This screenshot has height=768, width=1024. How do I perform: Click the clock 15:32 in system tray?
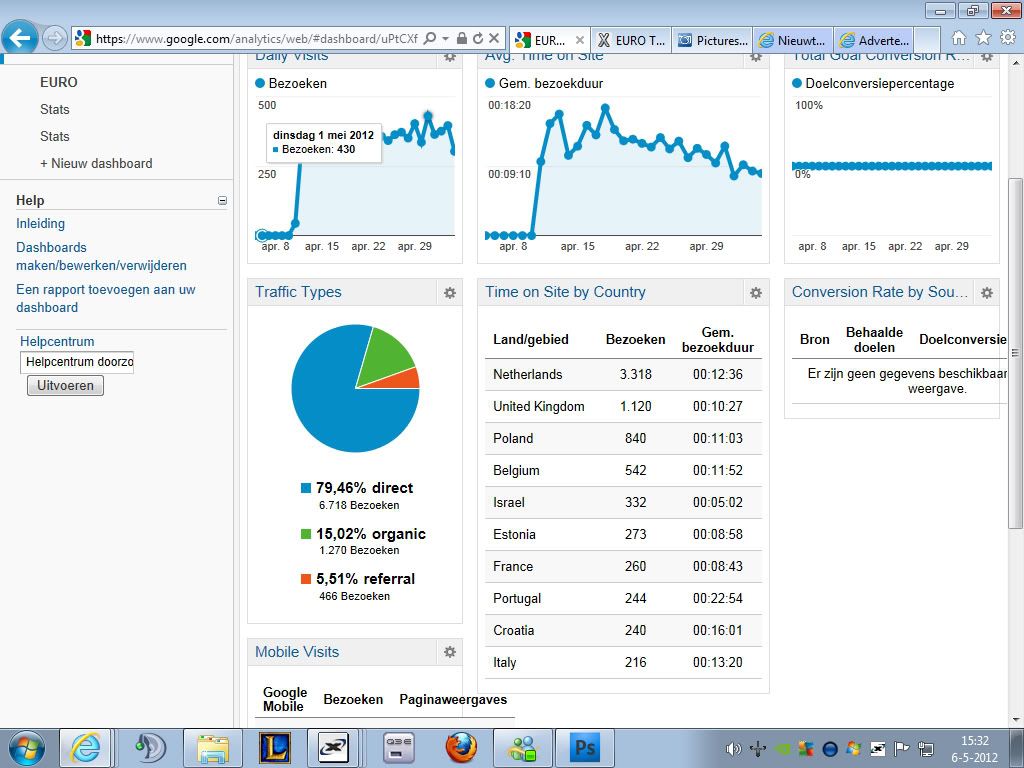[974, 741]
